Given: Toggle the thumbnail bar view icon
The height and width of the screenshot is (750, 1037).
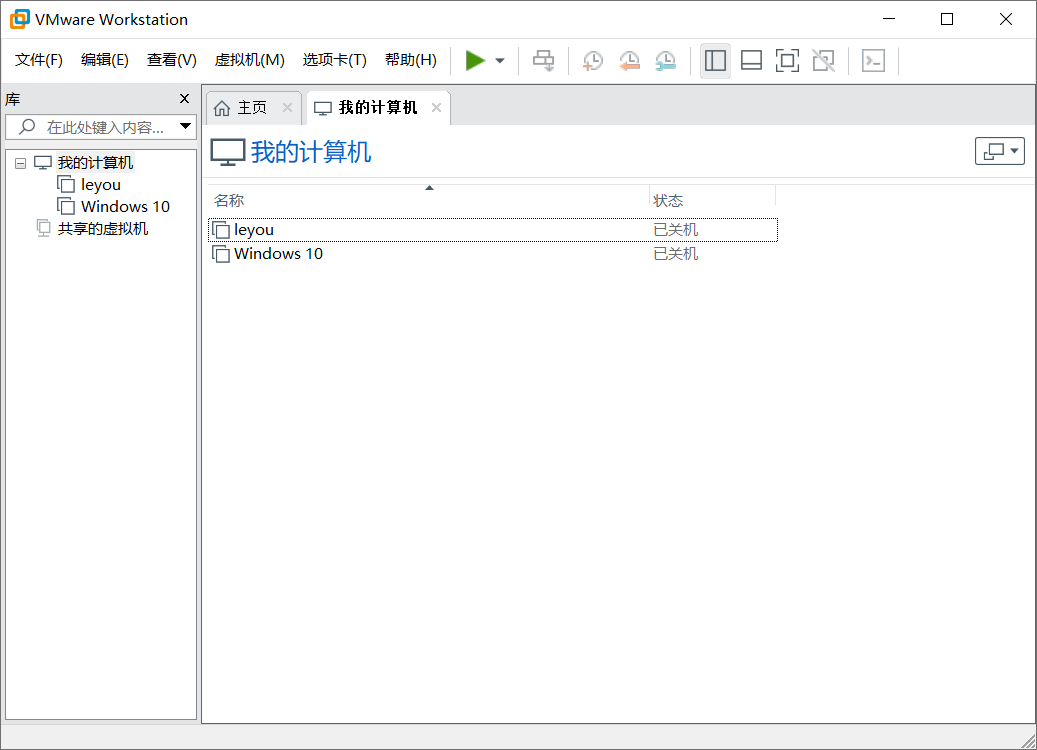Looking at the screenshot, I should point(751,61).
